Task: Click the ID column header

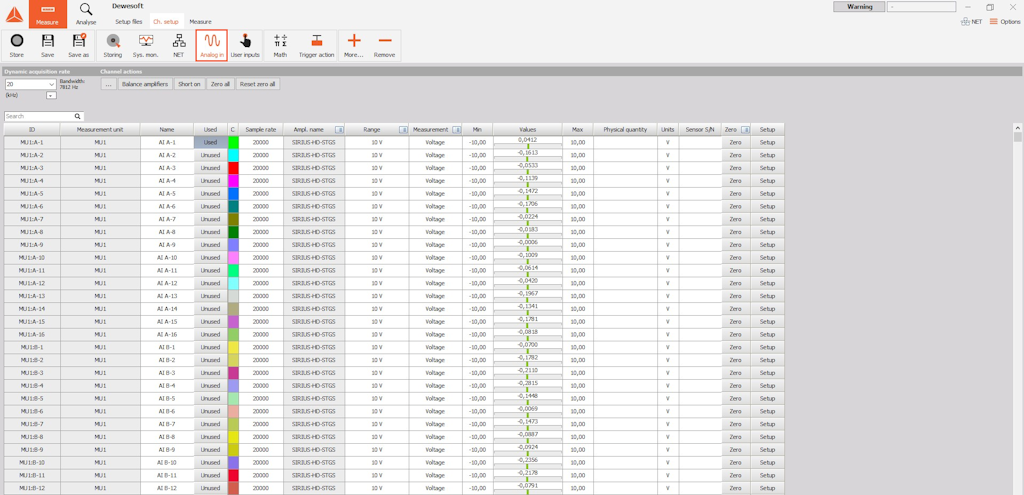Action: 32,129
